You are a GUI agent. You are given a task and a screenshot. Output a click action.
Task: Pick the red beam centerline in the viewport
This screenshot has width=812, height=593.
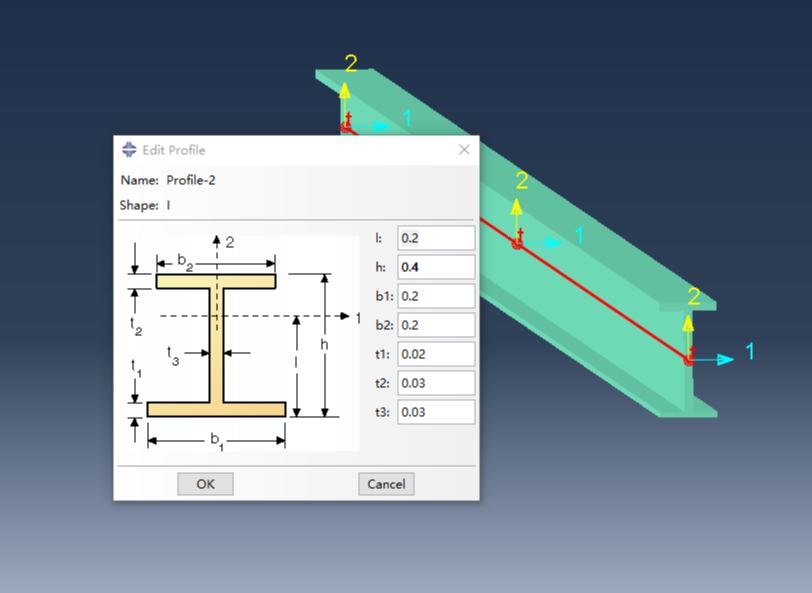600,299
